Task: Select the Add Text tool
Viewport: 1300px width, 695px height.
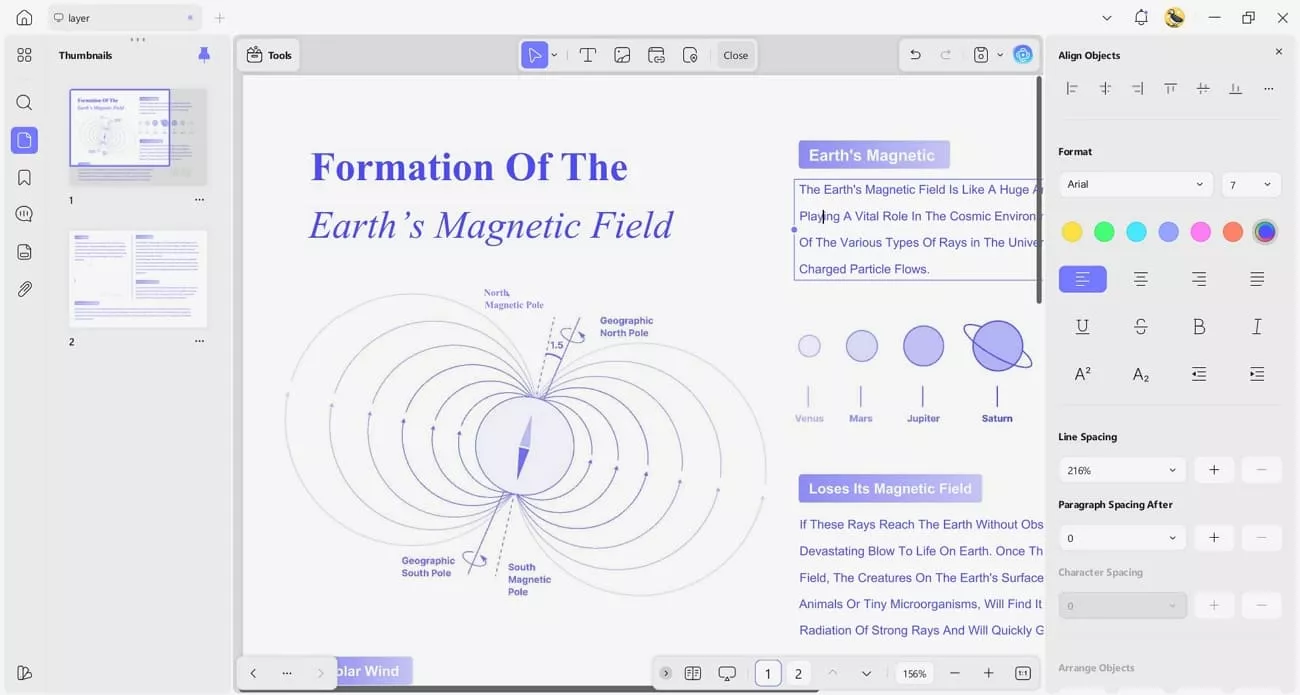Action: click(x=588, y=55)
